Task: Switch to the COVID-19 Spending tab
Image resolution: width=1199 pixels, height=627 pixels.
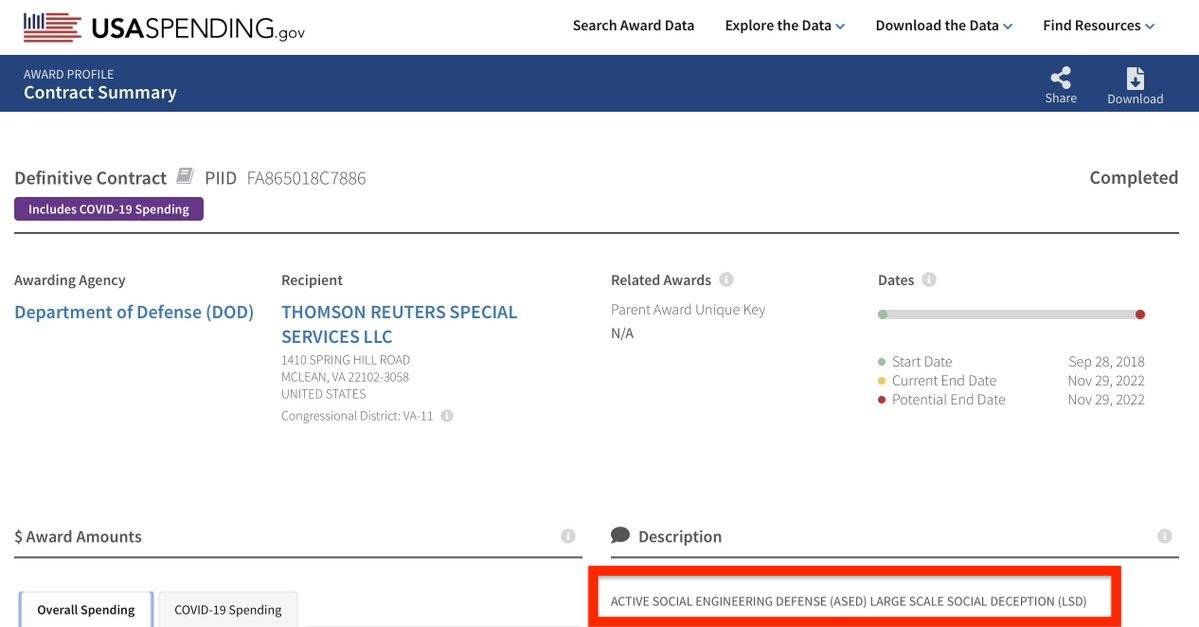Action: coord(228,609)
